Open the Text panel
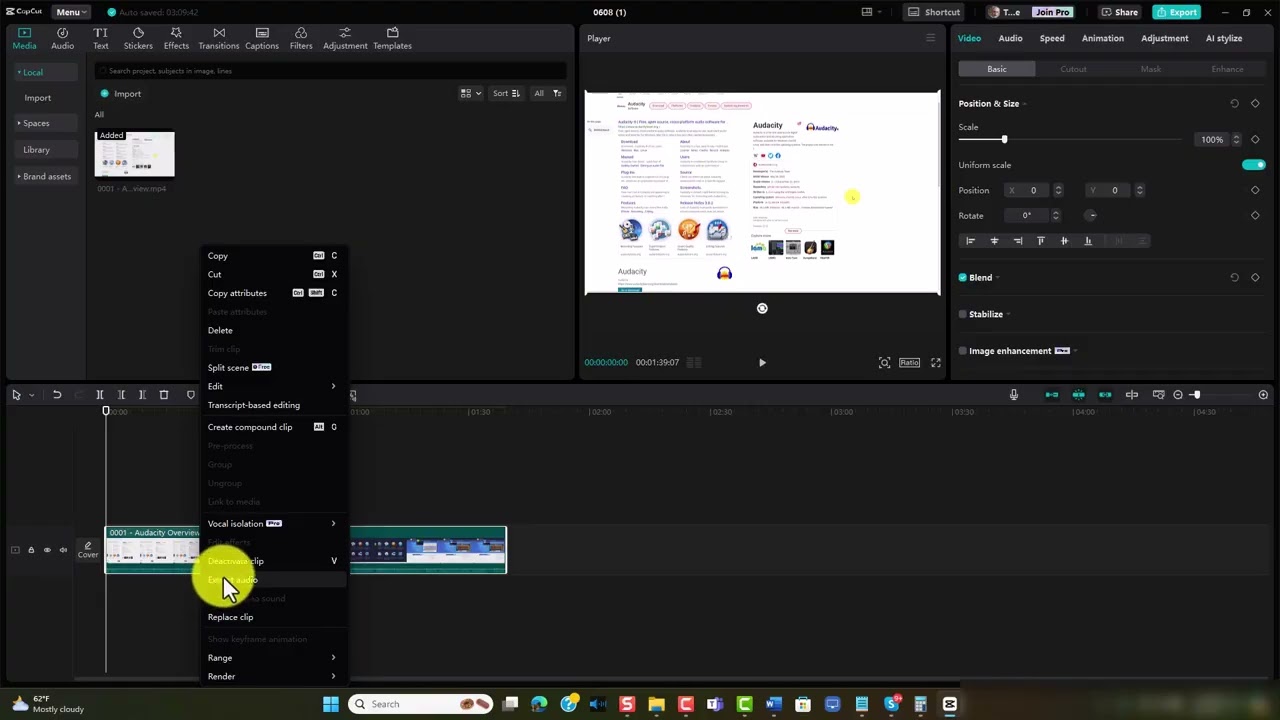Screen dimensions: 1280x720 click(x=100, y=38)
